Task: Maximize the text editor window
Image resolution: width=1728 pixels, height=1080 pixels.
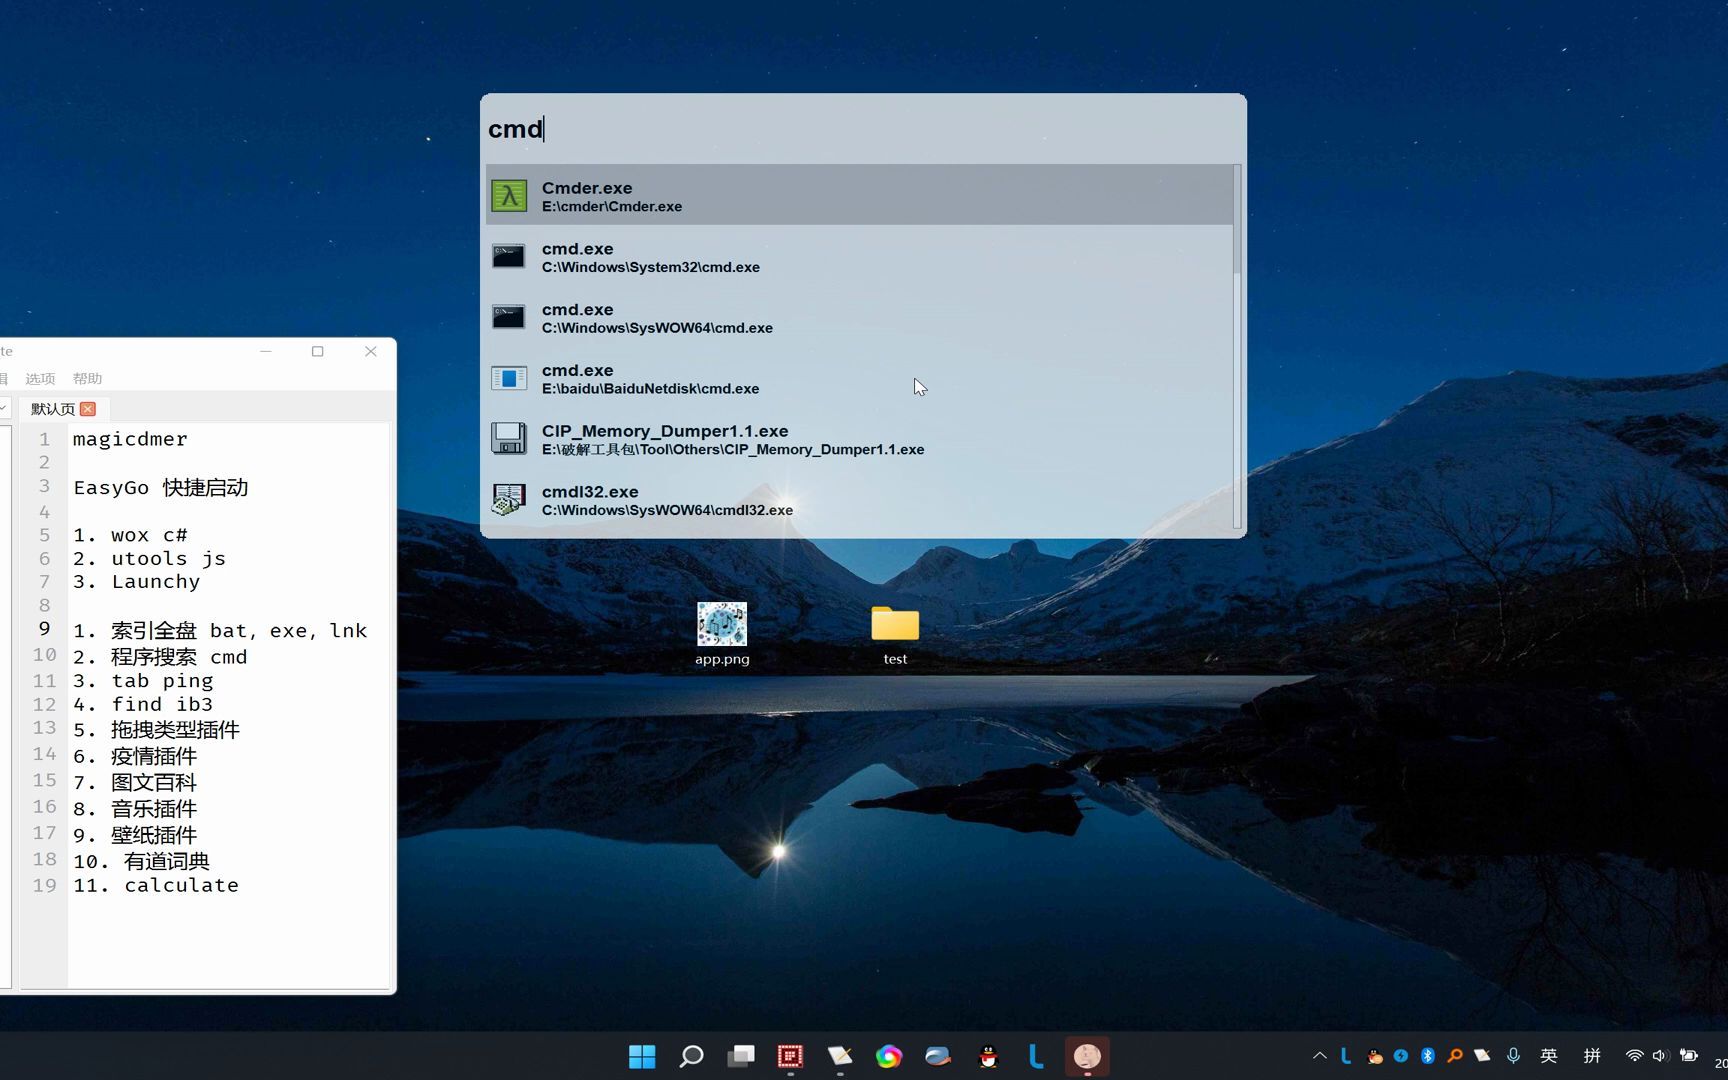Action: 318,351
